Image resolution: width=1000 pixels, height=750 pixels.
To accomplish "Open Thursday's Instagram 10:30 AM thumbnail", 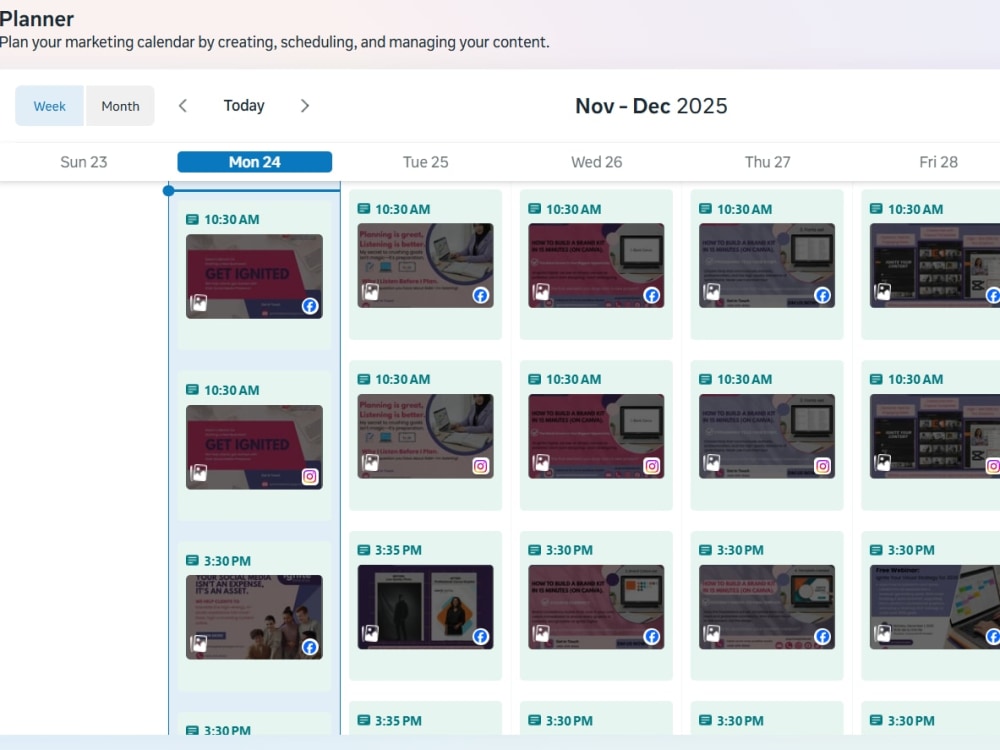I will coord(767,436).
